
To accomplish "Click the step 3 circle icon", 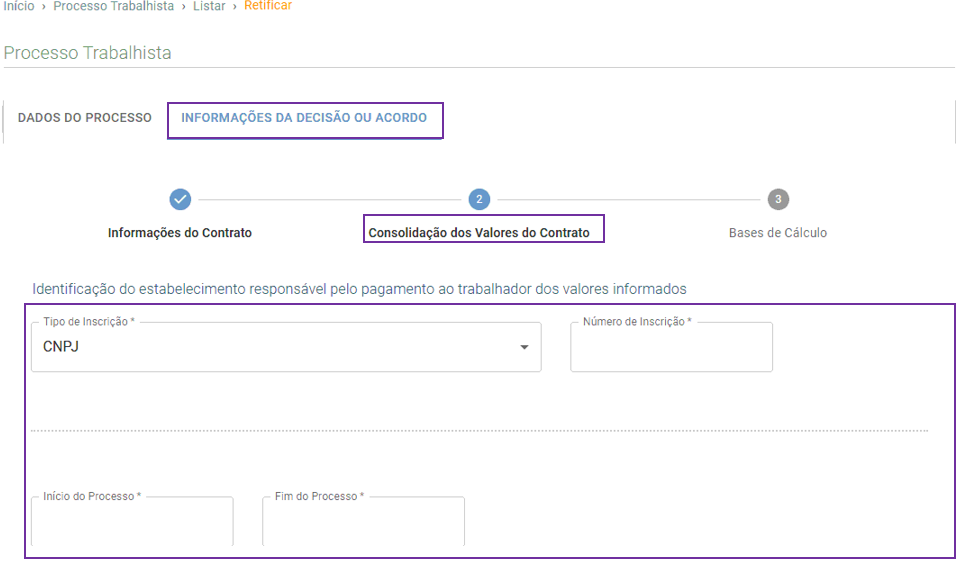I will (778, 199).
